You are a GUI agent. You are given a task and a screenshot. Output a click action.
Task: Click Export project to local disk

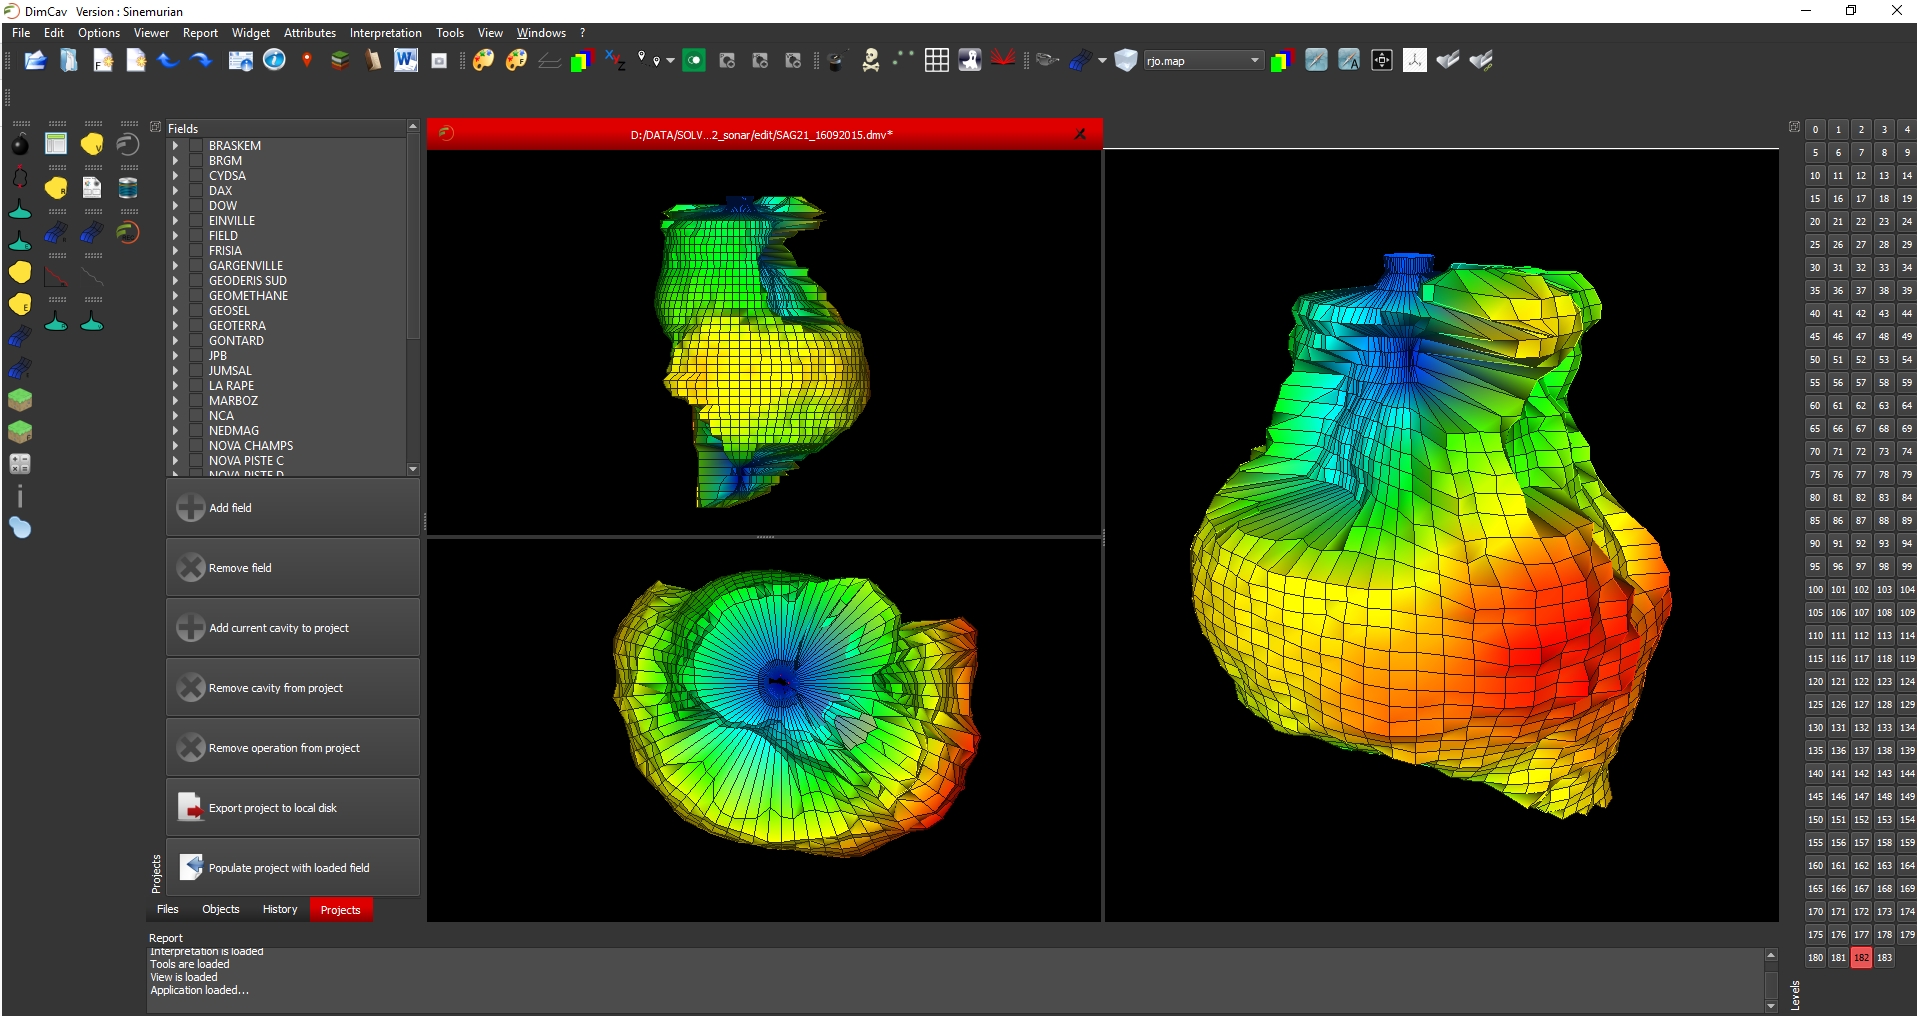tap(292, 808)
